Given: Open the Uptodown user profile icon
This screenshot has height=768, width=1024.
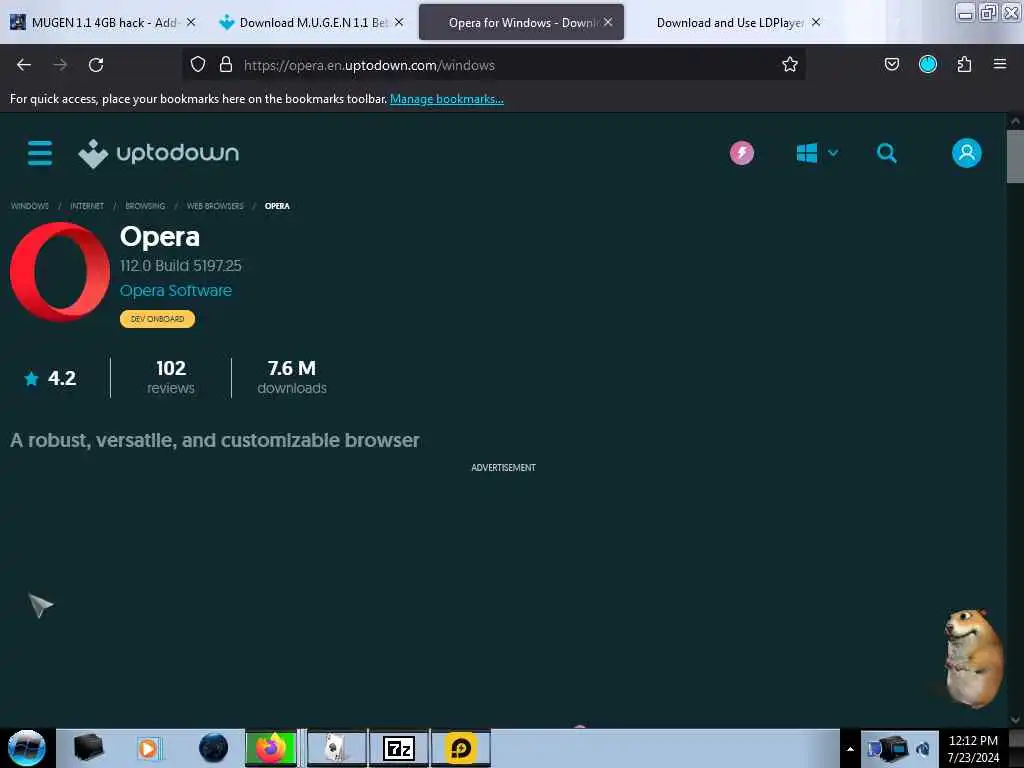Looking at the screenshot, I should point(966,153).
